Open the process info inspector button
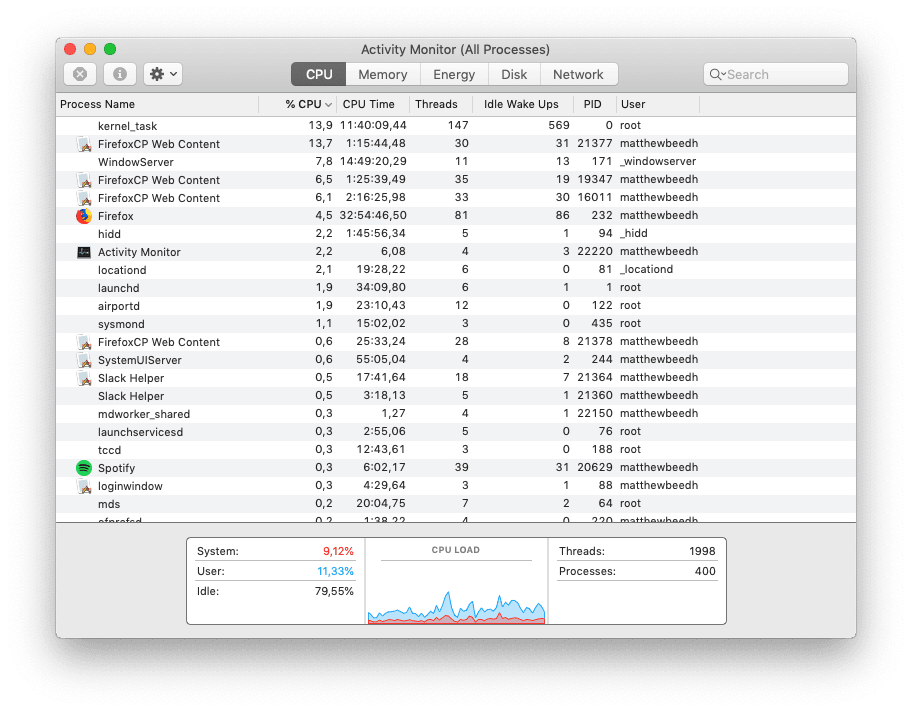This screenshot has height=712, width=912. click(x=120, y=74)
